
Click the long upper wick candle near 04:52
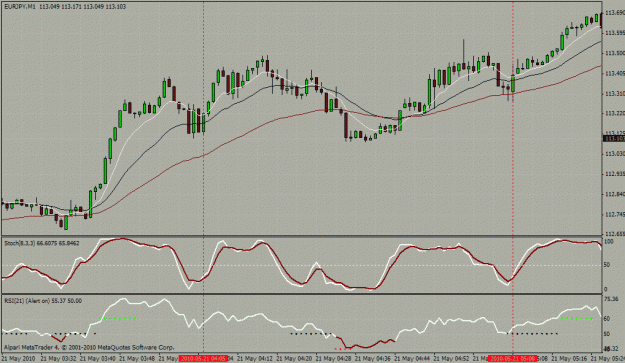tap(464, 55)
